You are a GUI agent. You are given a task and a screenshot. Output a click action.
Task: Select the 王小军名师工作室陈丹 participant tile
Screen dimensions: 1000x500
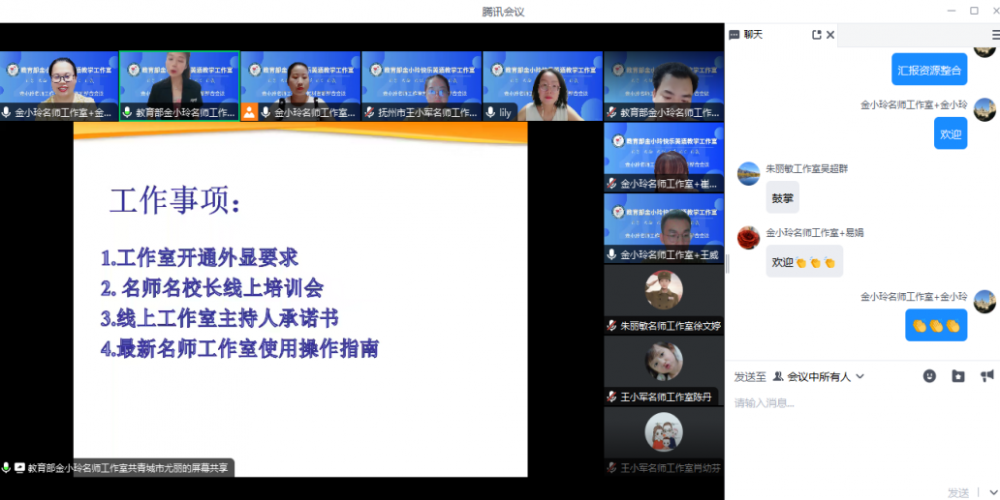click(x=664, y=370)
